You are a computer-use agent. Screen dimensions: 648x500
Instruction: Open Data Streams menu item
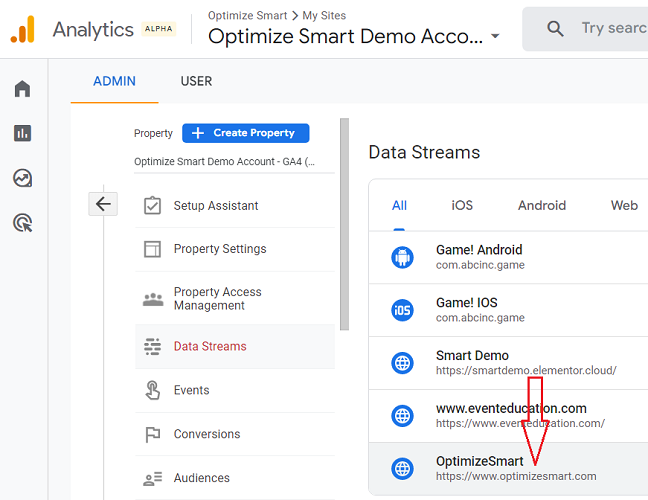coord(235,346)
